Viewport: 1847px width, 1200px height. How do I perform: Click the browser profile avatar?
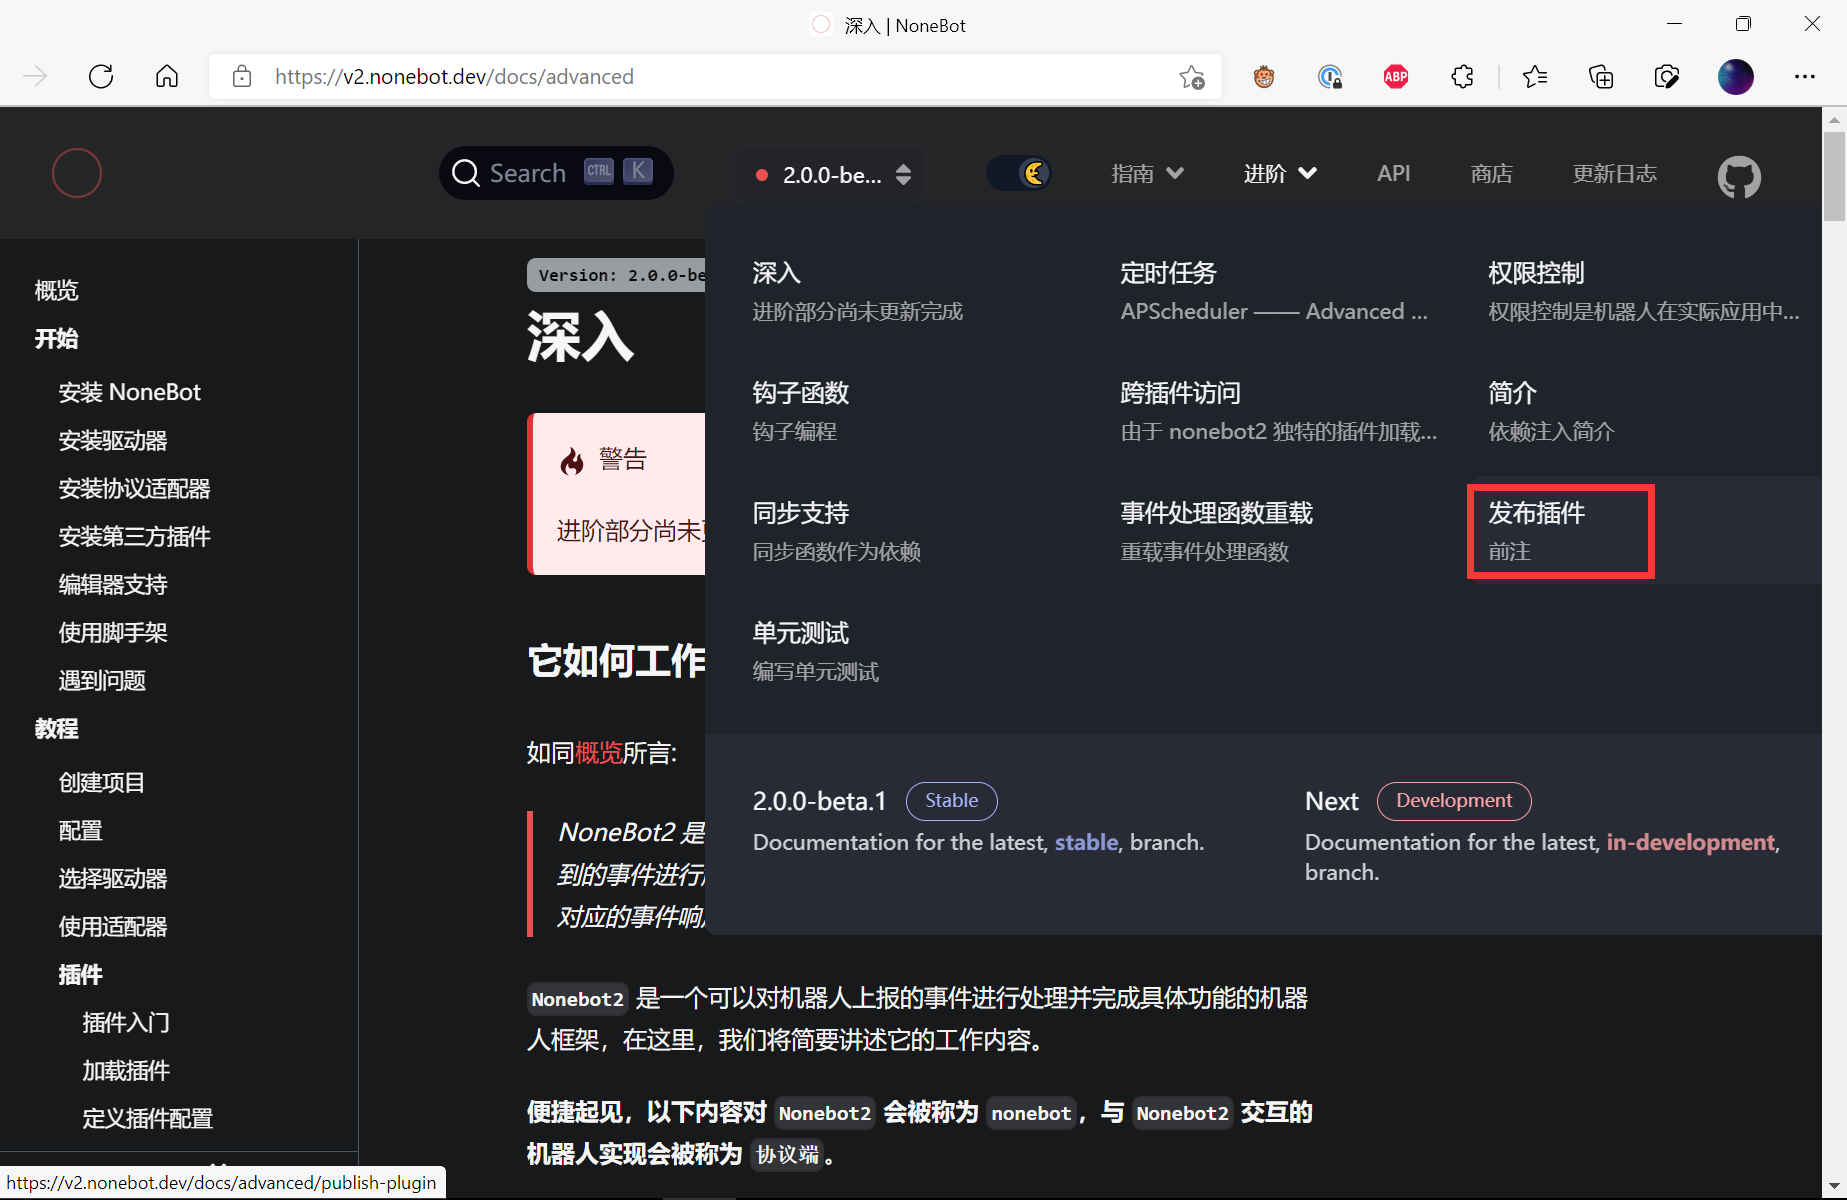click(1735, 76)
